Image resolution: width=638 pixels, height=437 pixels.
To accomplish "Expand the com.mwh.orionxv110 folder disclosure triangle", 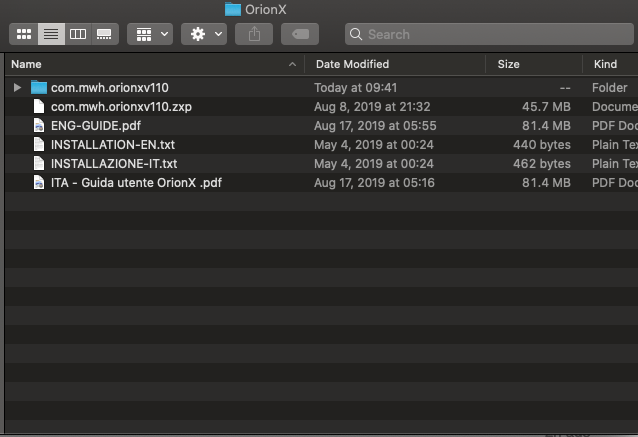I will coord(17,87).
